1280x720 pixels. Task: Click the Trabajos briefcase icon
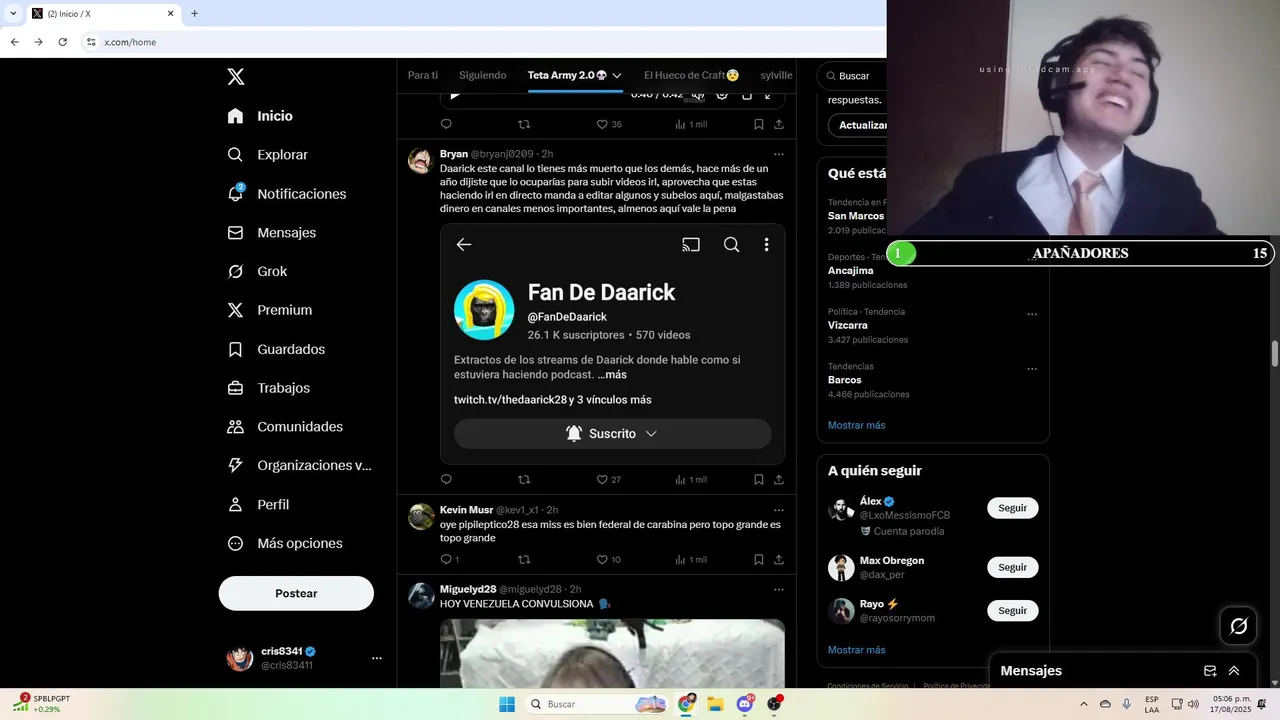coord(235,388)
